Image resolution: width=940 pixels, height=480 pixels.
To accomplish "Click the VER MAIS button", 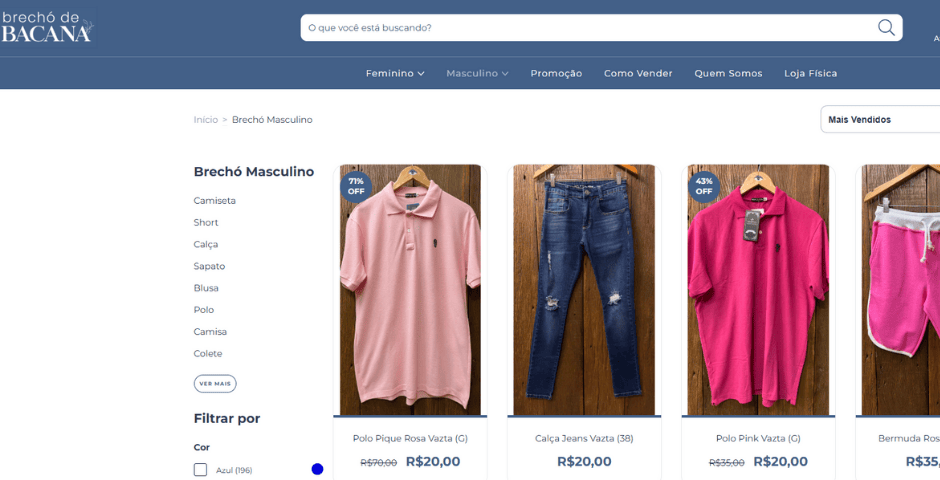I will pyautogui.click(x=215, y=383).
